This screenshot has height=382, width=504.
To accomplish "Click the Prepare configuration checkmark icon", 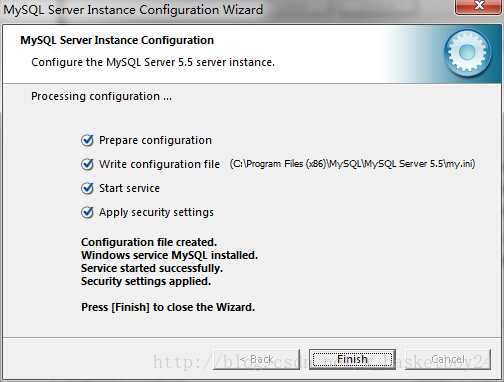I will tap(87, 140).
